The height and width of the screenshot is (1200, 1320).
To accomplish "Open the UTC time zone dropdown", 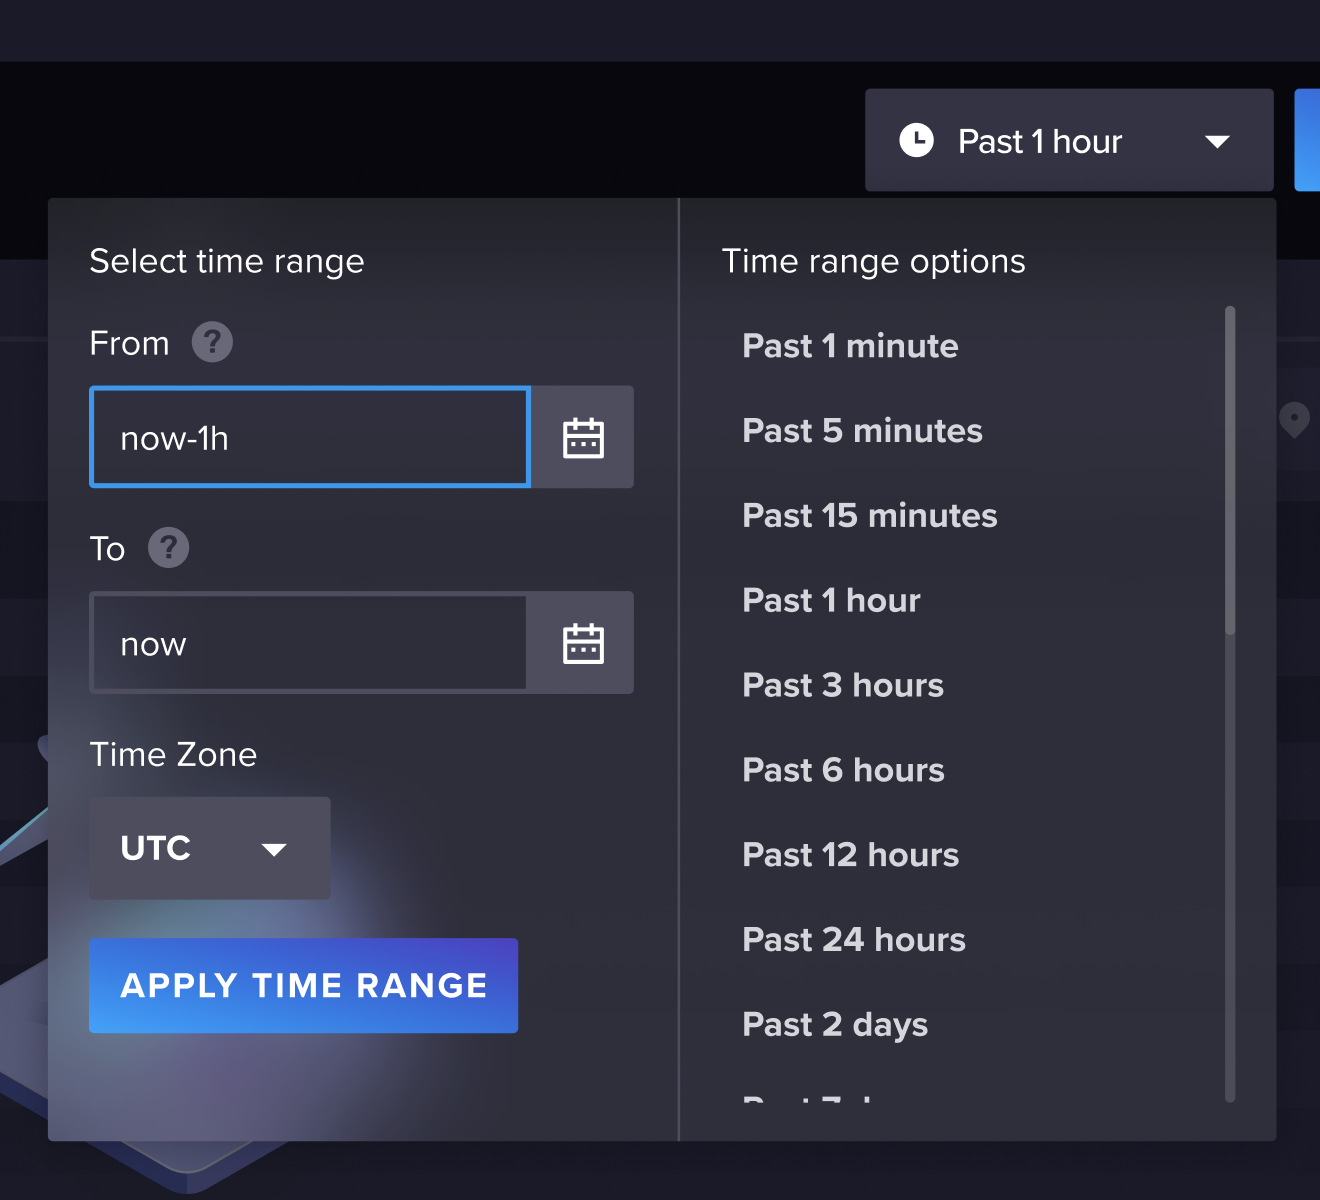I will coord(209,848).
